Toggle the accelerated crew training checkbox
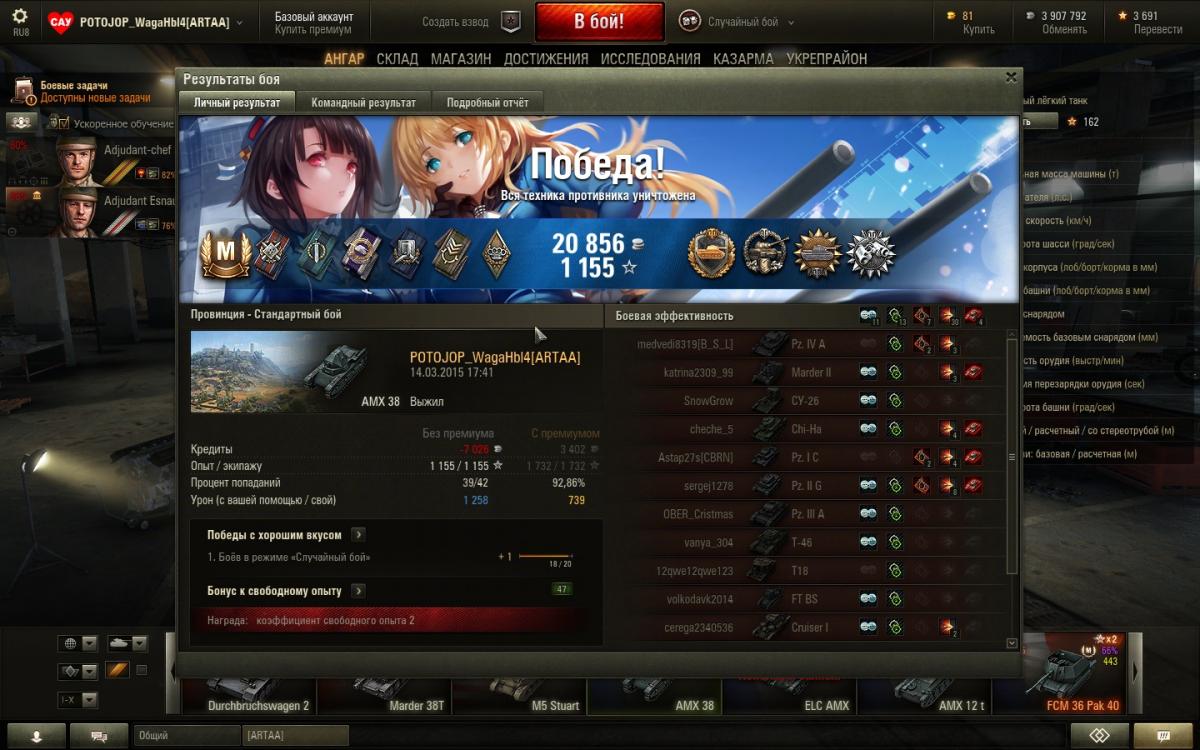 coord(63,123)
